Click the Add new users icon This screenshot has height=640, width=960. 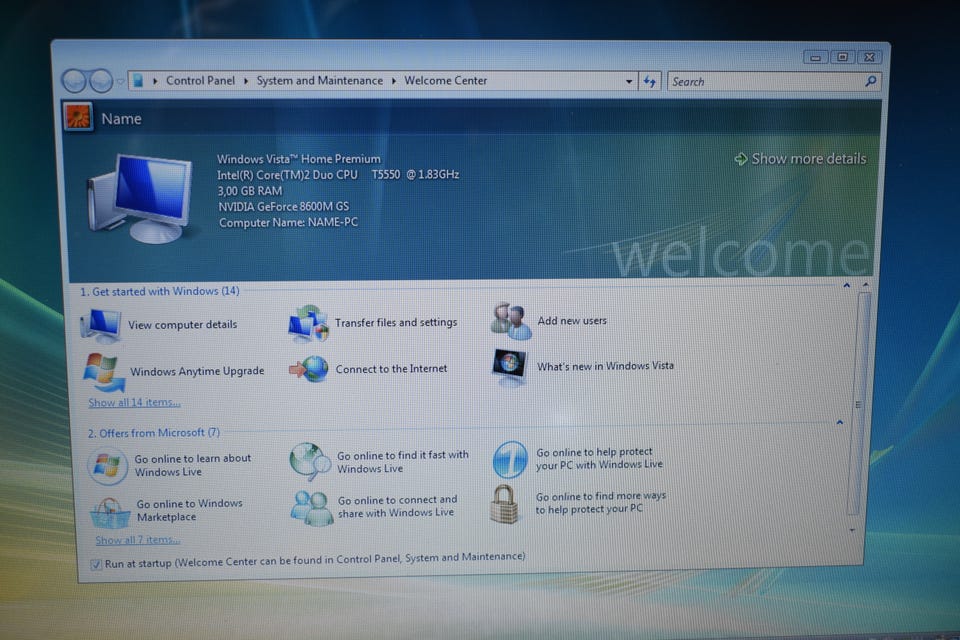pos(511,321)
